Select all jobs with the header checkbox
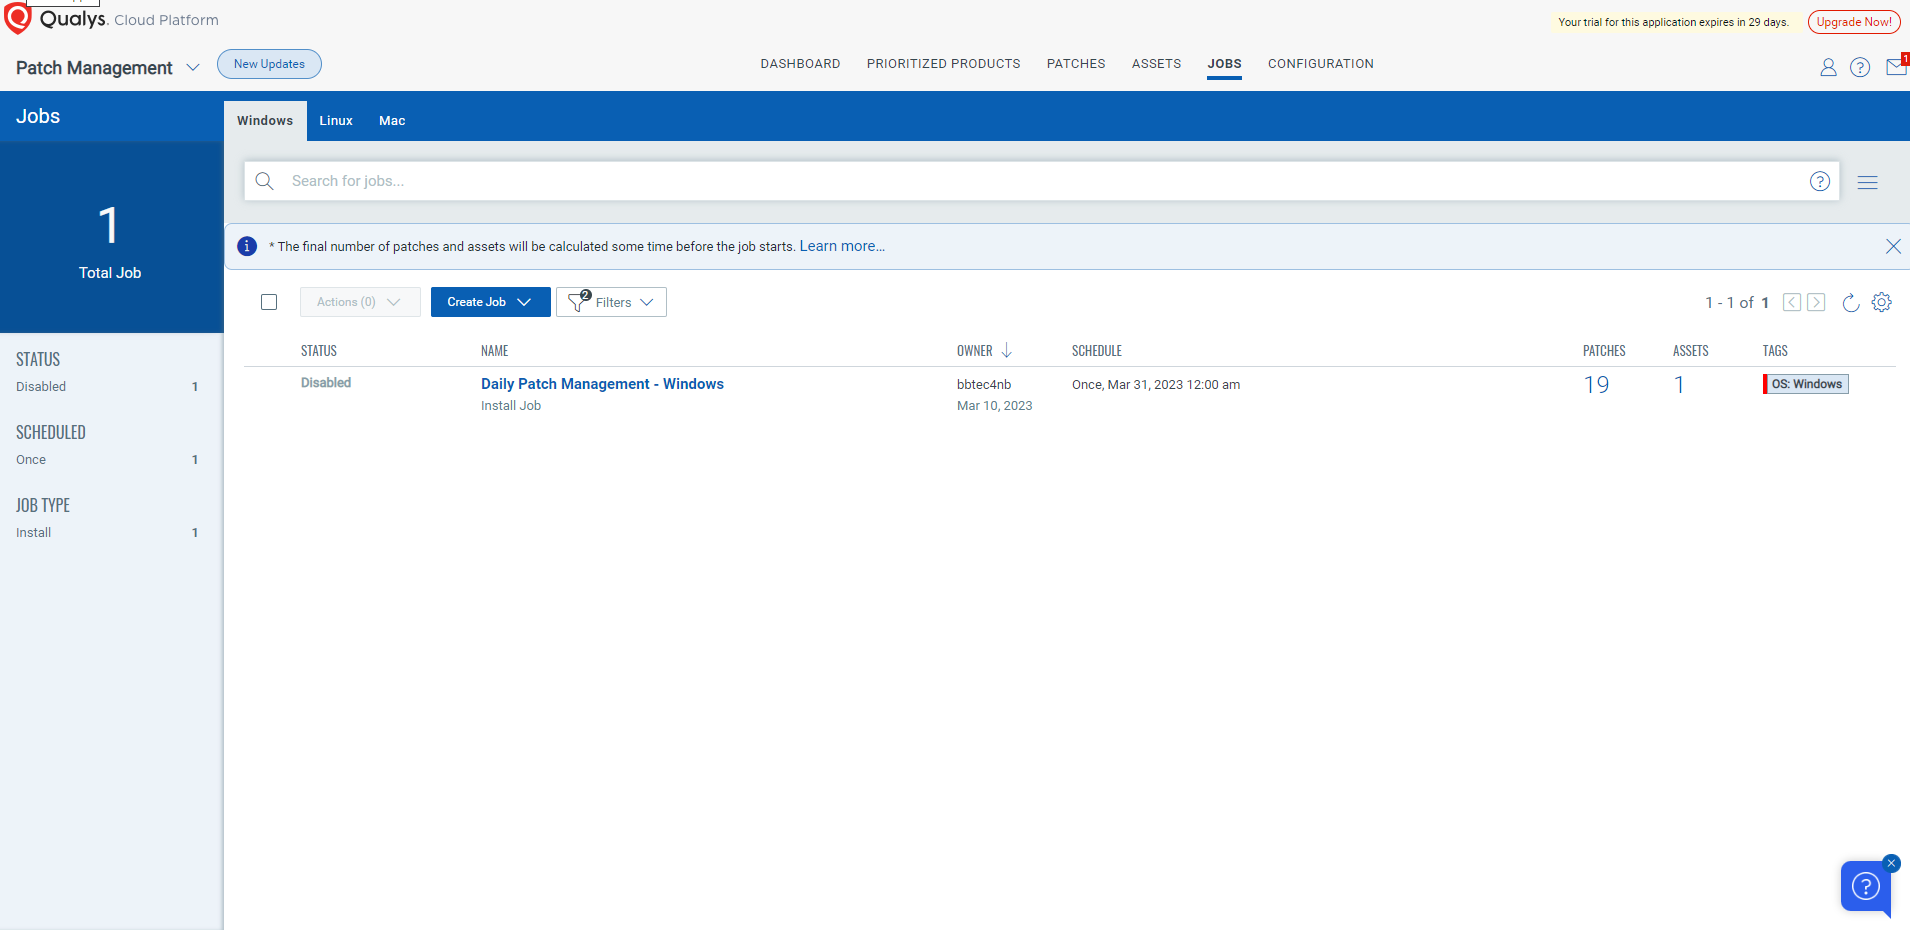This screenshot has height=930, width=1910. click(x=269, y=301)
